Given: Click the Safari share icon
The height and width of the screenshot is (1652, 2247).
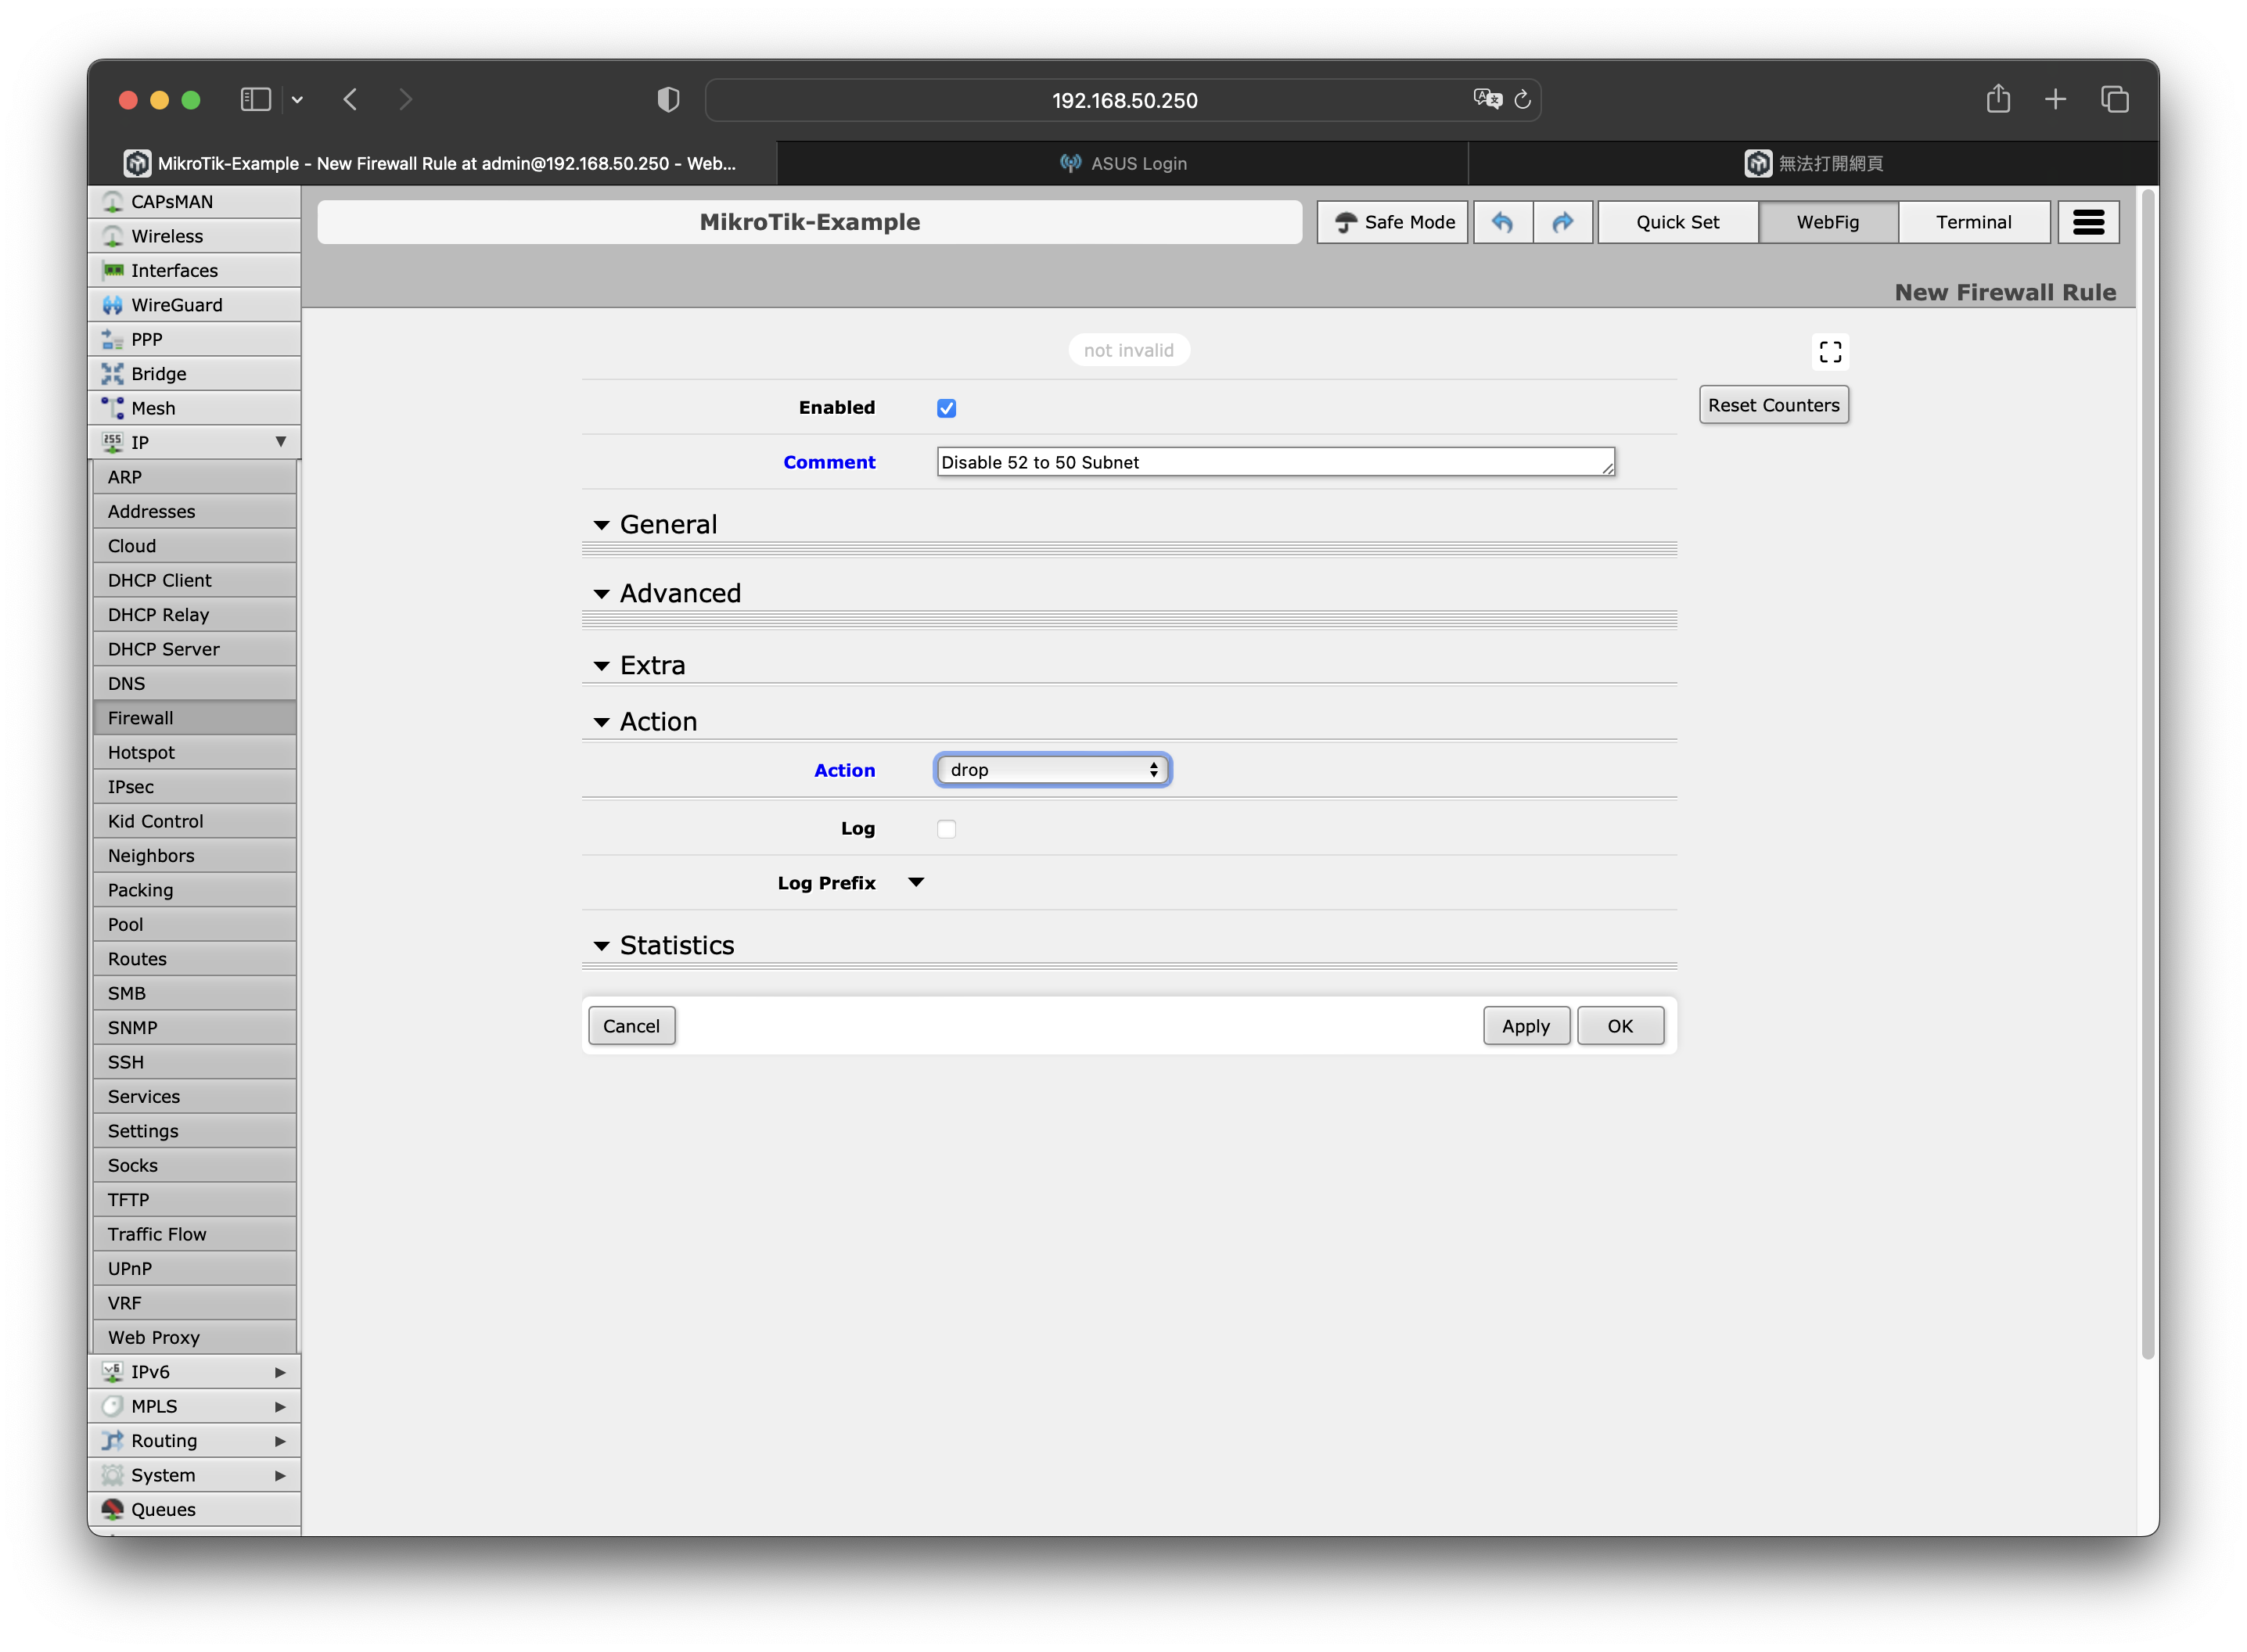Looking at the screenshot, I should [1997, 99].
